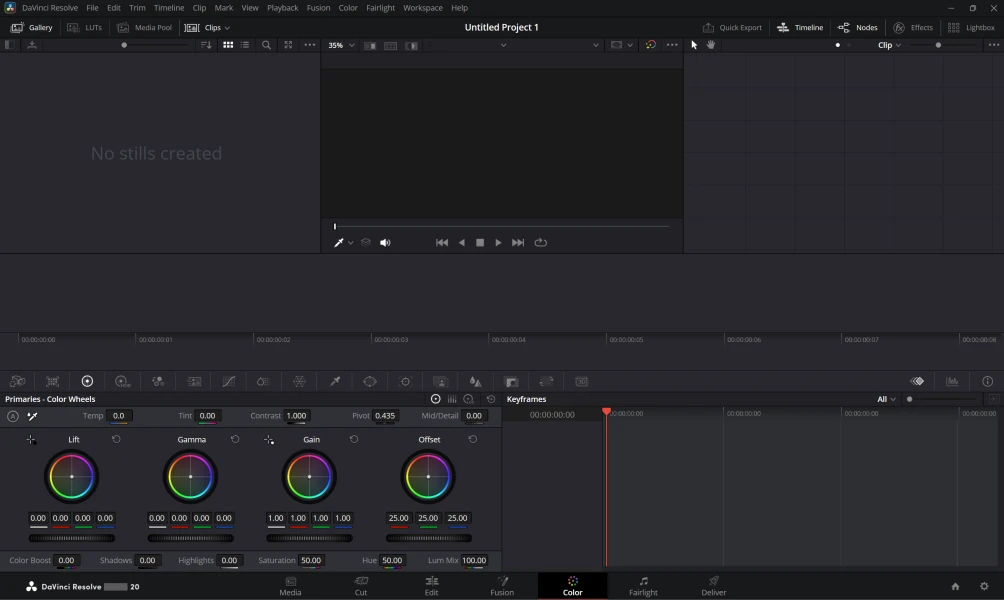
Task: Open the keyframes All filter dropdown
Action: 886,399
